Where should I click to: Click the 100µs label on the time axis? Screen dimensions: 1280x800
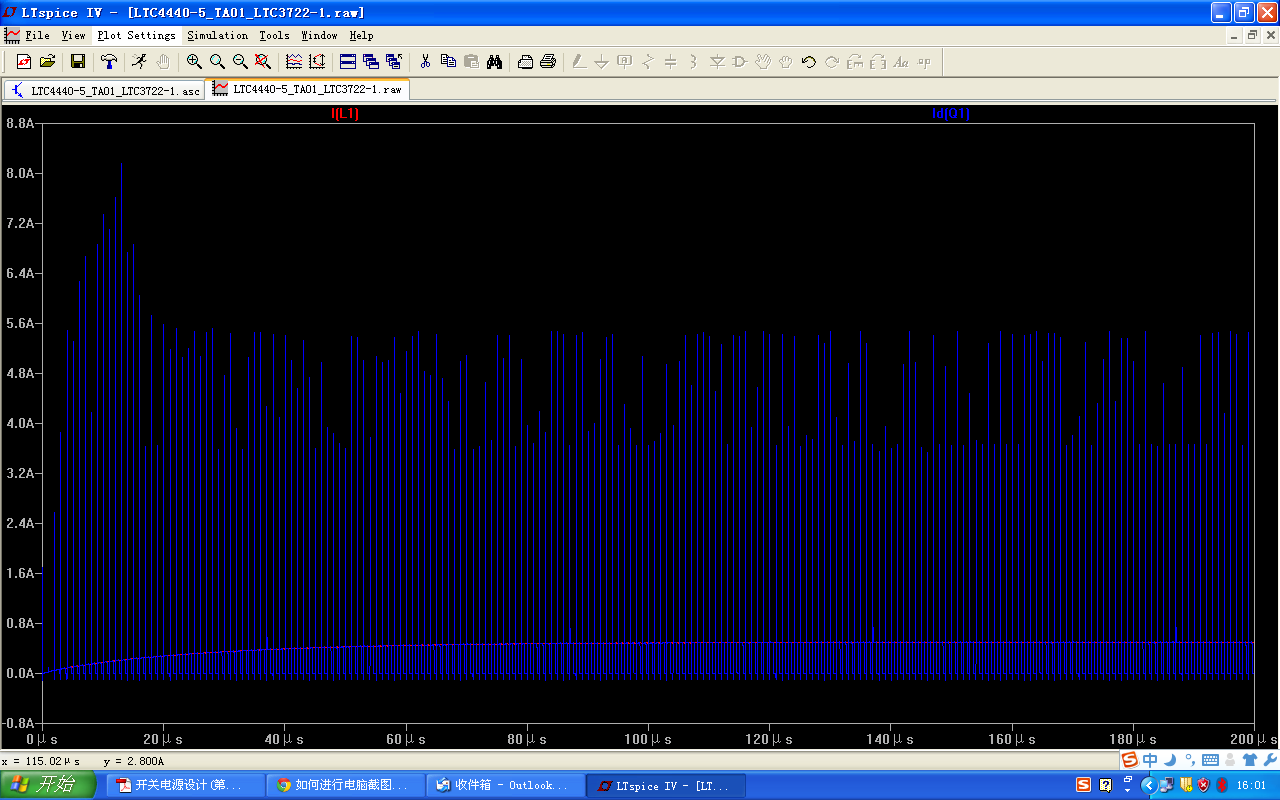649,739
